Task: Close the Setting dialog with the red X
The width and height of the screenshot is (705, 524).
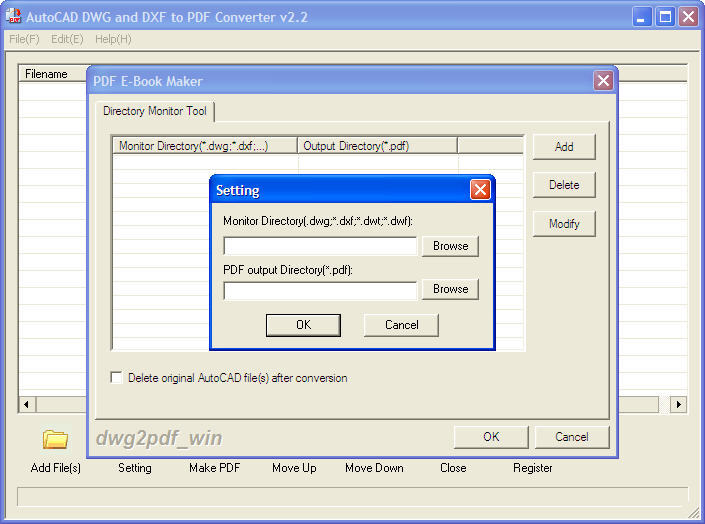Action: (x=480, y=189)
